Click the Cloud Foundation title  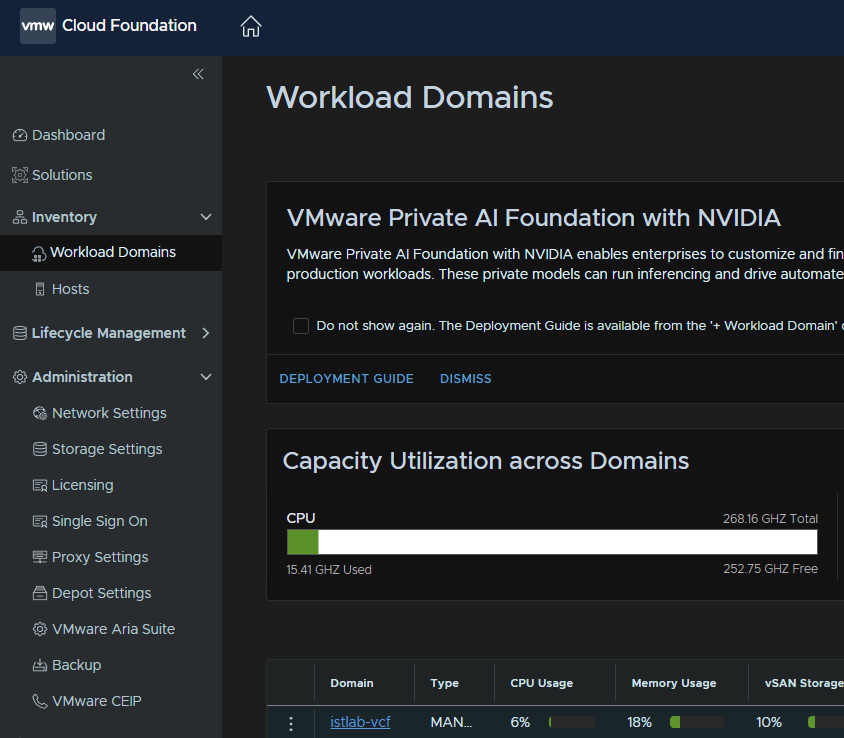click(x=129, y=25)
